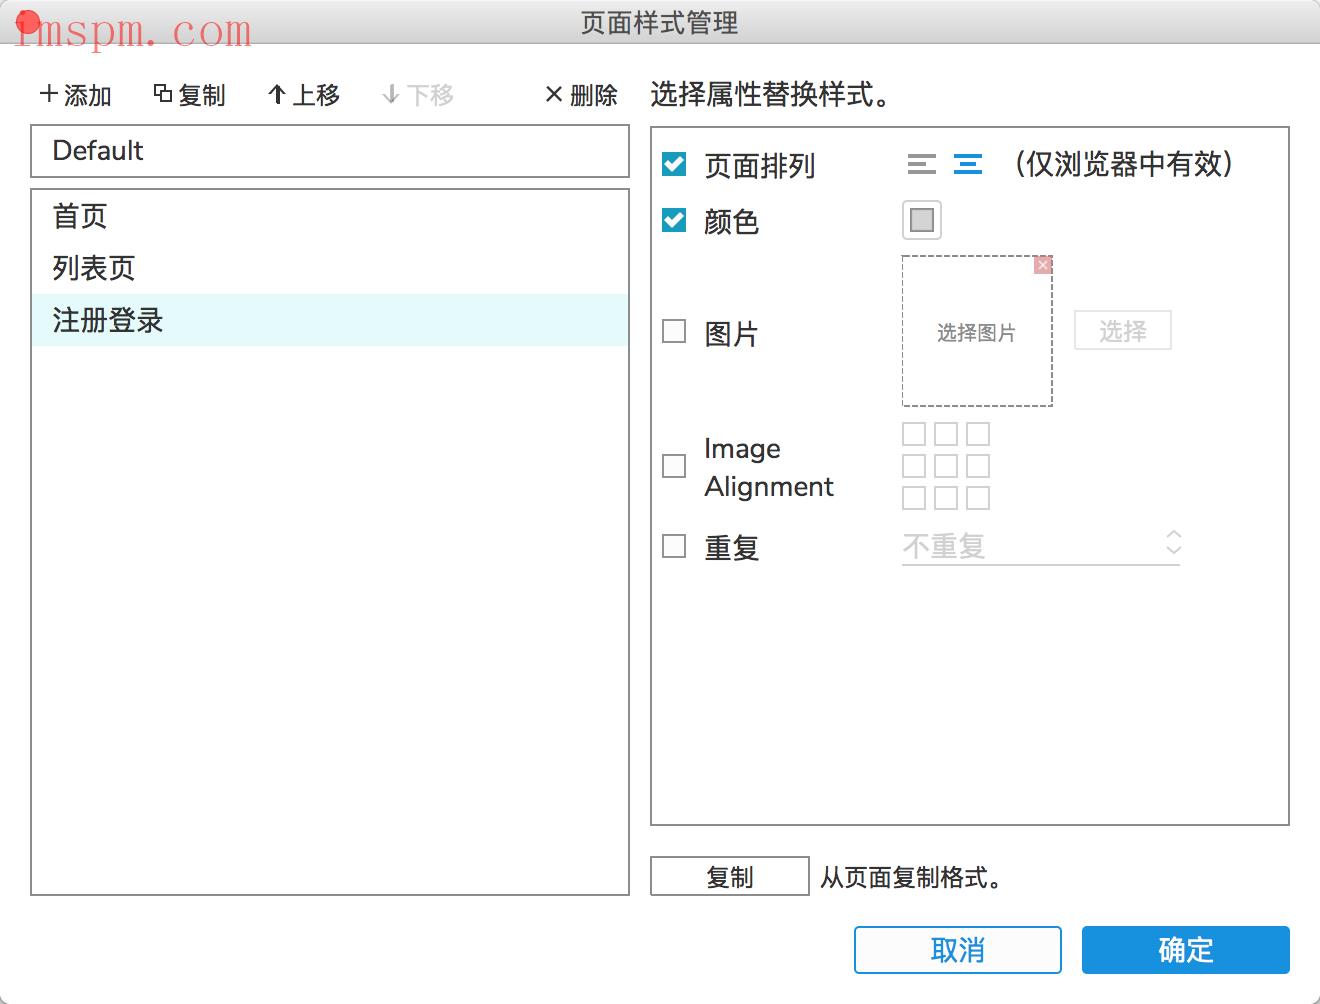Select the Default page style
Viewport: 1320px width, 1004px height.
click(330, 151)
